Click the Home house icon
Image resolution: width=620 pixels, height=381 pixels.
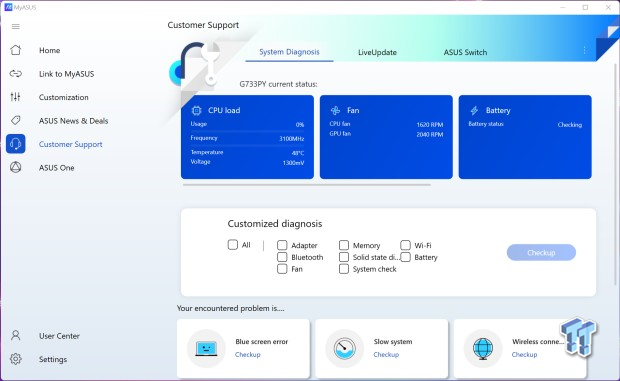tap(16, 50)
